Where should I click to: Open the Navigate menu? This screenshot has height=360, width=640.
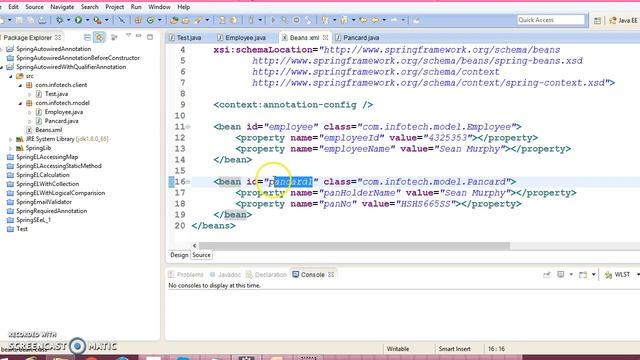click(x=62, y=7)
